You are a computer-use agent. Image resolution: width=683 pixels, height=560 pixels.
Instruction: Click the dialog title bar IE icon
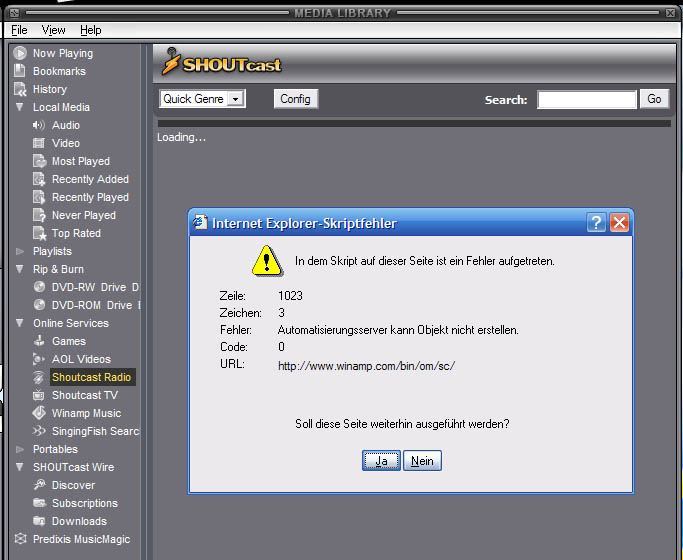pos(200,222)
